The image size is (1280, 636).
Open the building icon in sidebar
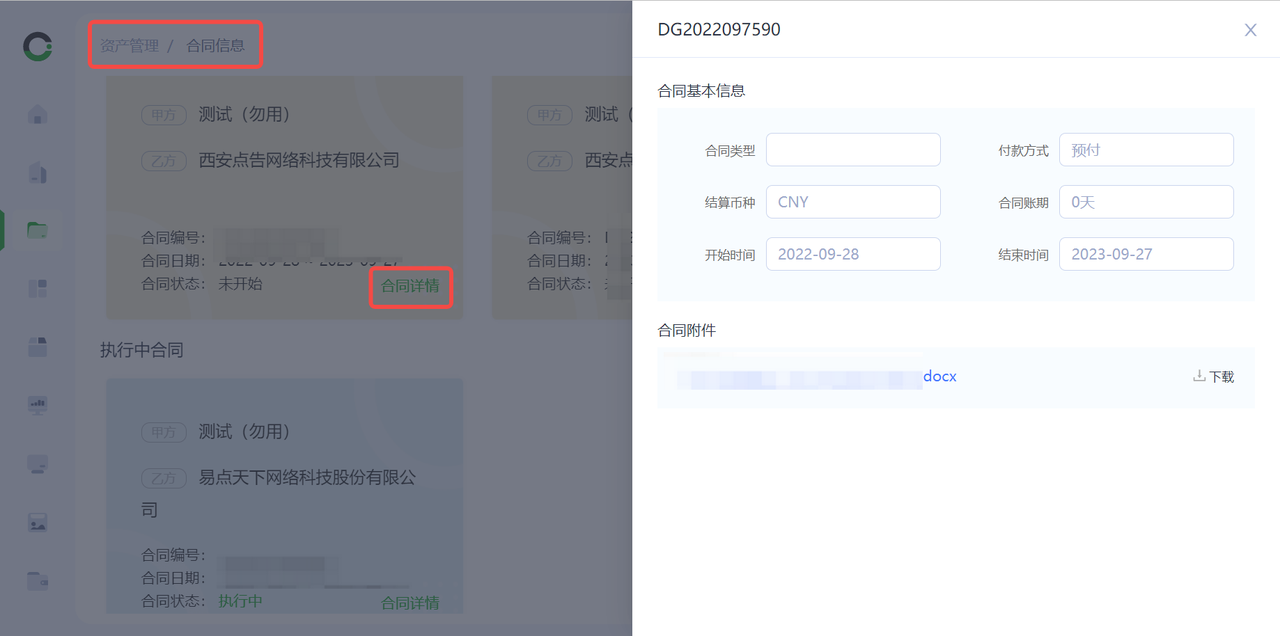(x=38, y=173)
